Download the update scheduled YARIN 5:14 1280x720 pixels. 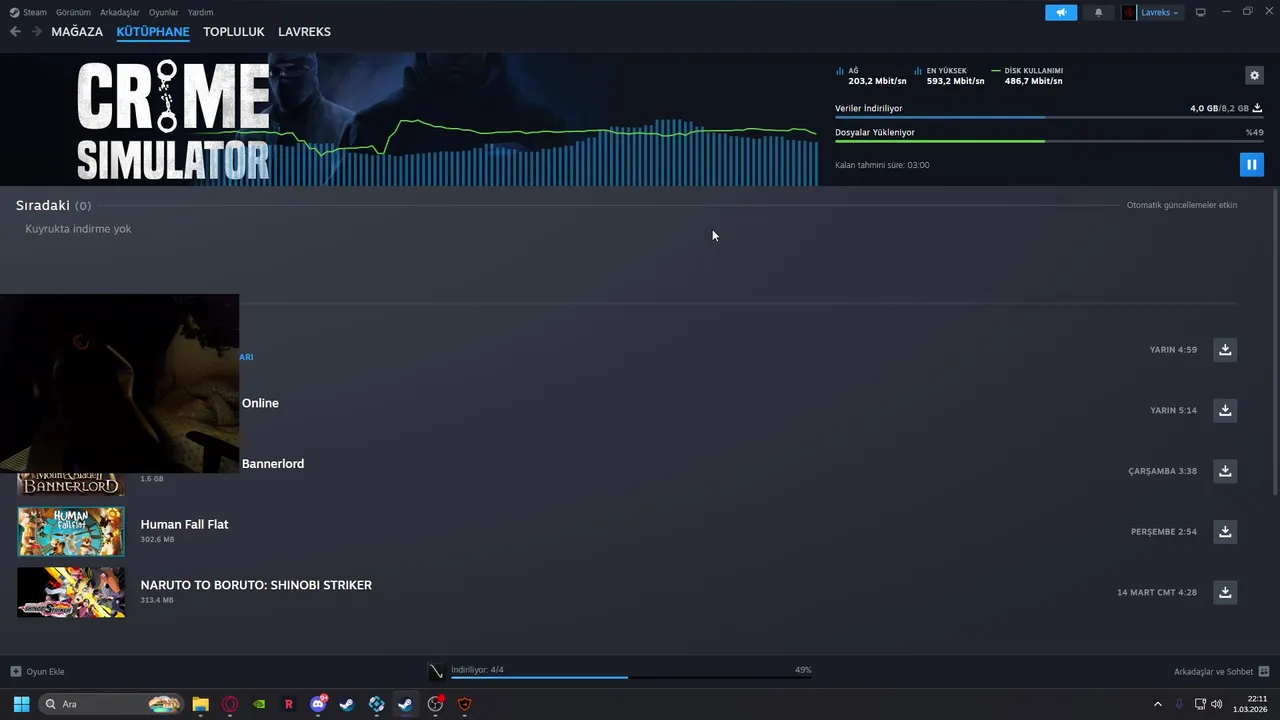pos(1225,410)
